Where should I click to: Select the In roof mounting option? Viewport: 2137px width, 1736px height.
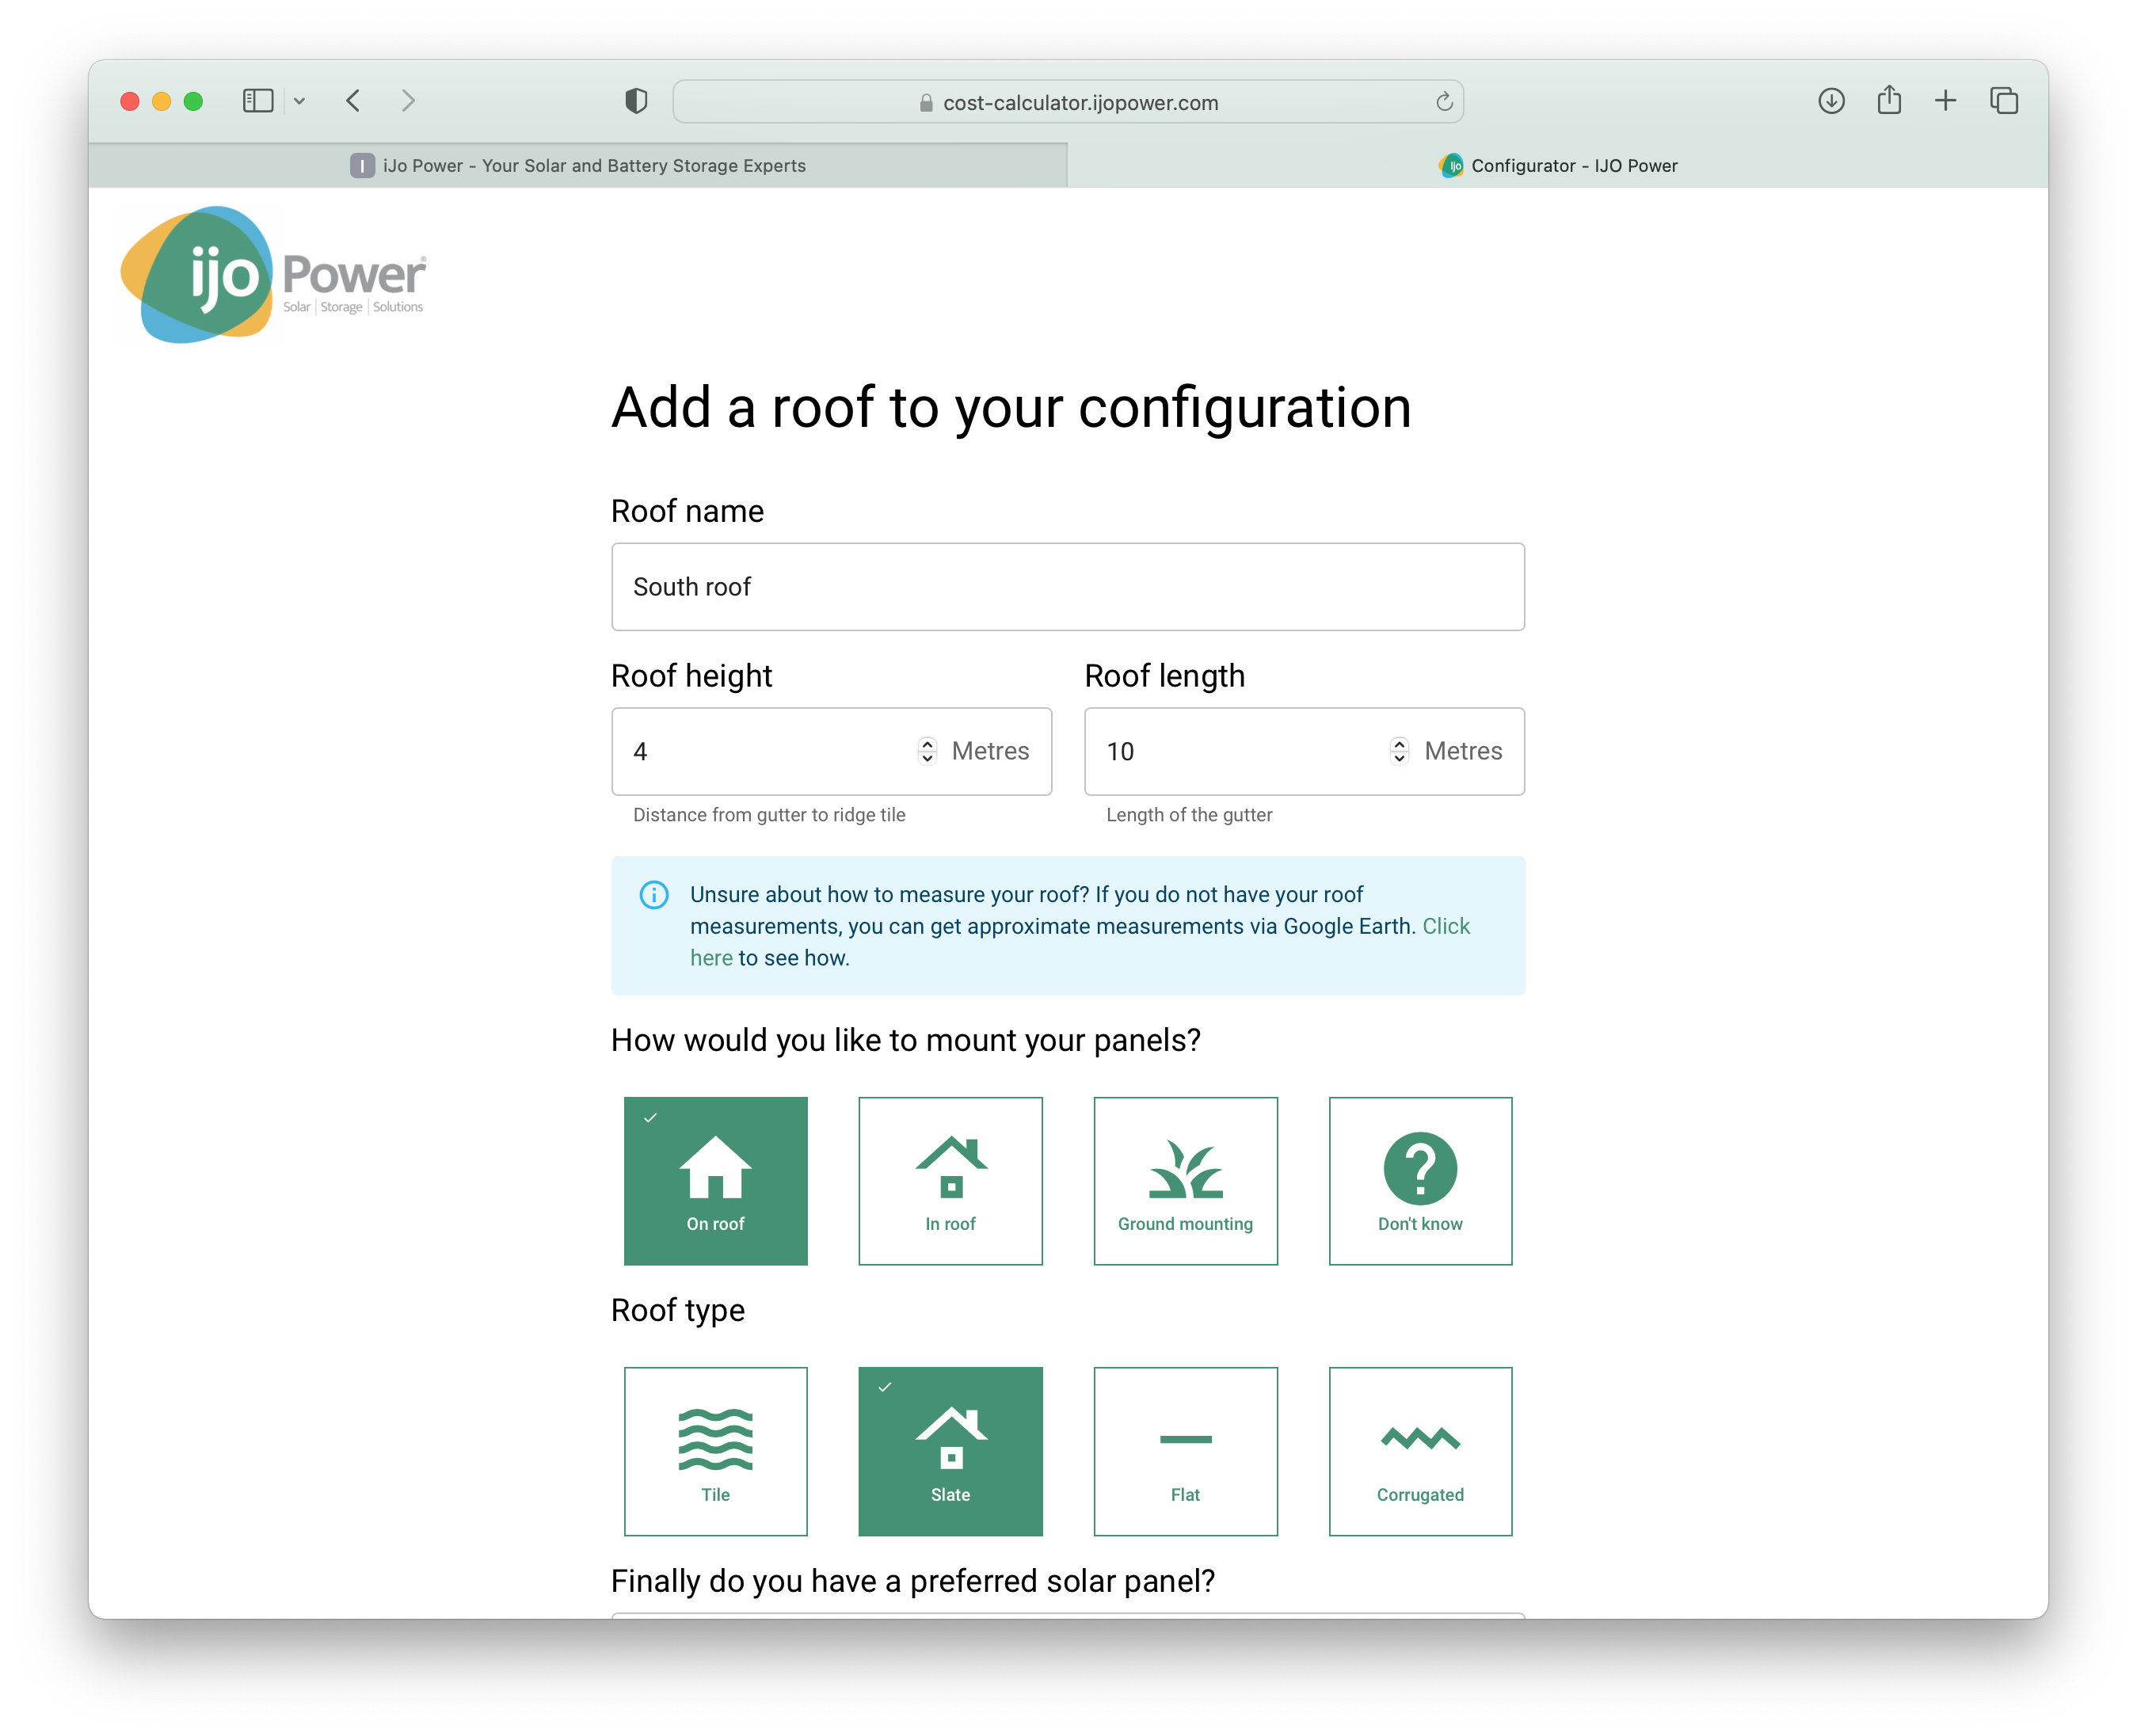[950, 1180]
